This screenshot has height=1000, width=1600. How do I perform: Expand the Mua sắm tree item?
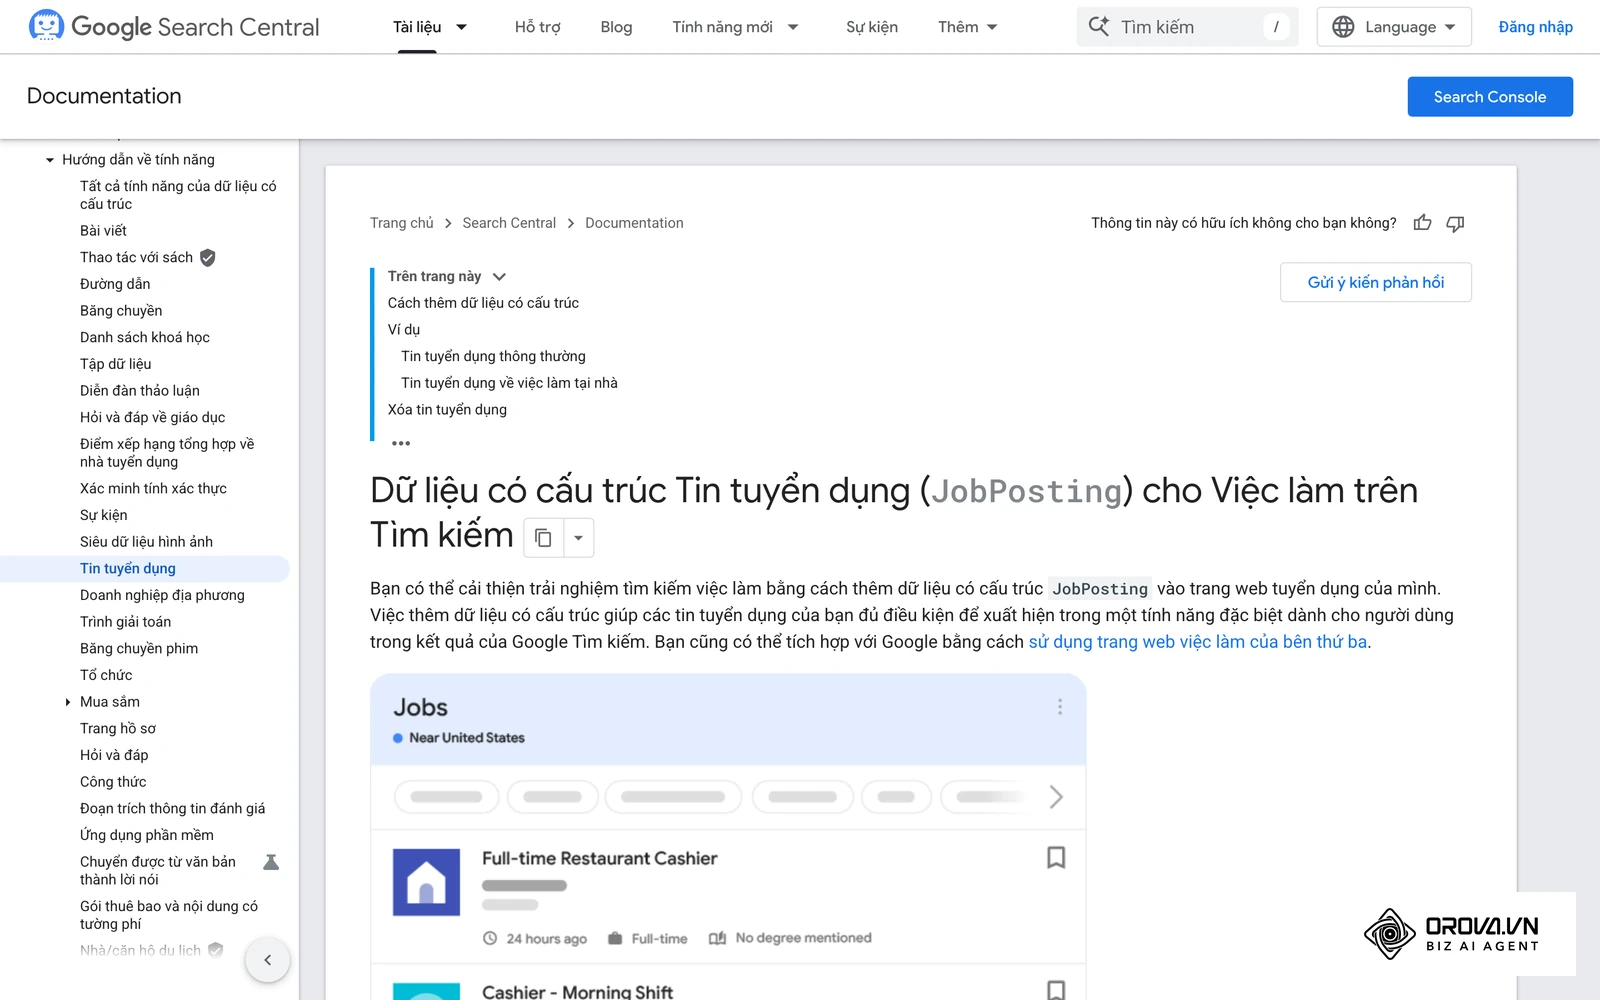(68, 702)
